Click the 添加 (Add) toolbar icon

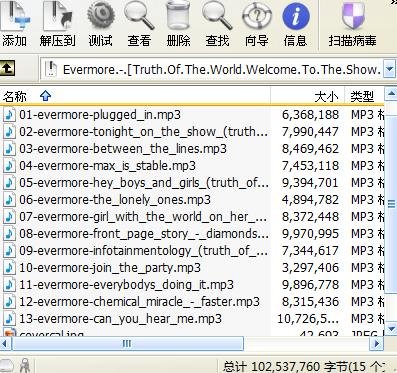click(x=15, y=17)
